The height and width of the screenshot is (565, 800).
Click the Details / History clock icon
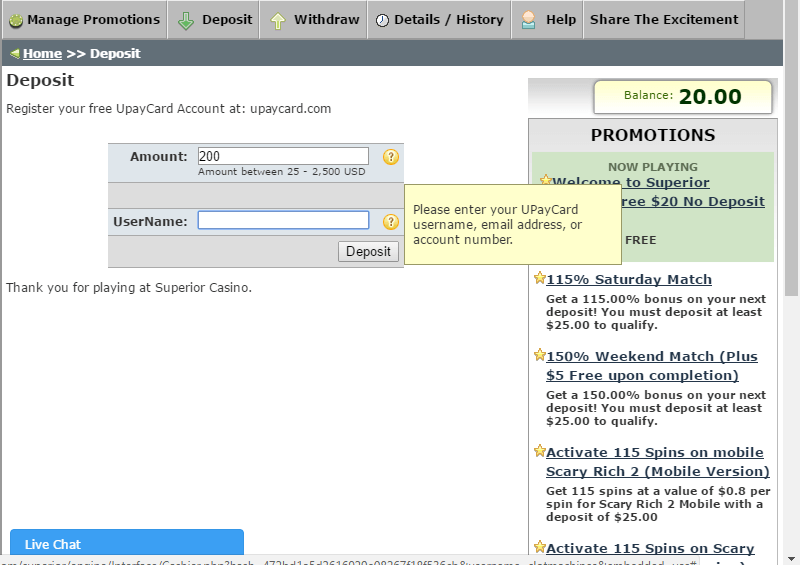(382, 20)
